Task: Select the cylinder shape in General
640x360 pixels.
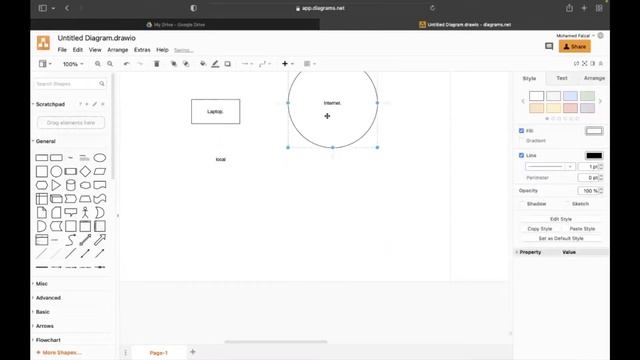Action: tap(71, 185)
